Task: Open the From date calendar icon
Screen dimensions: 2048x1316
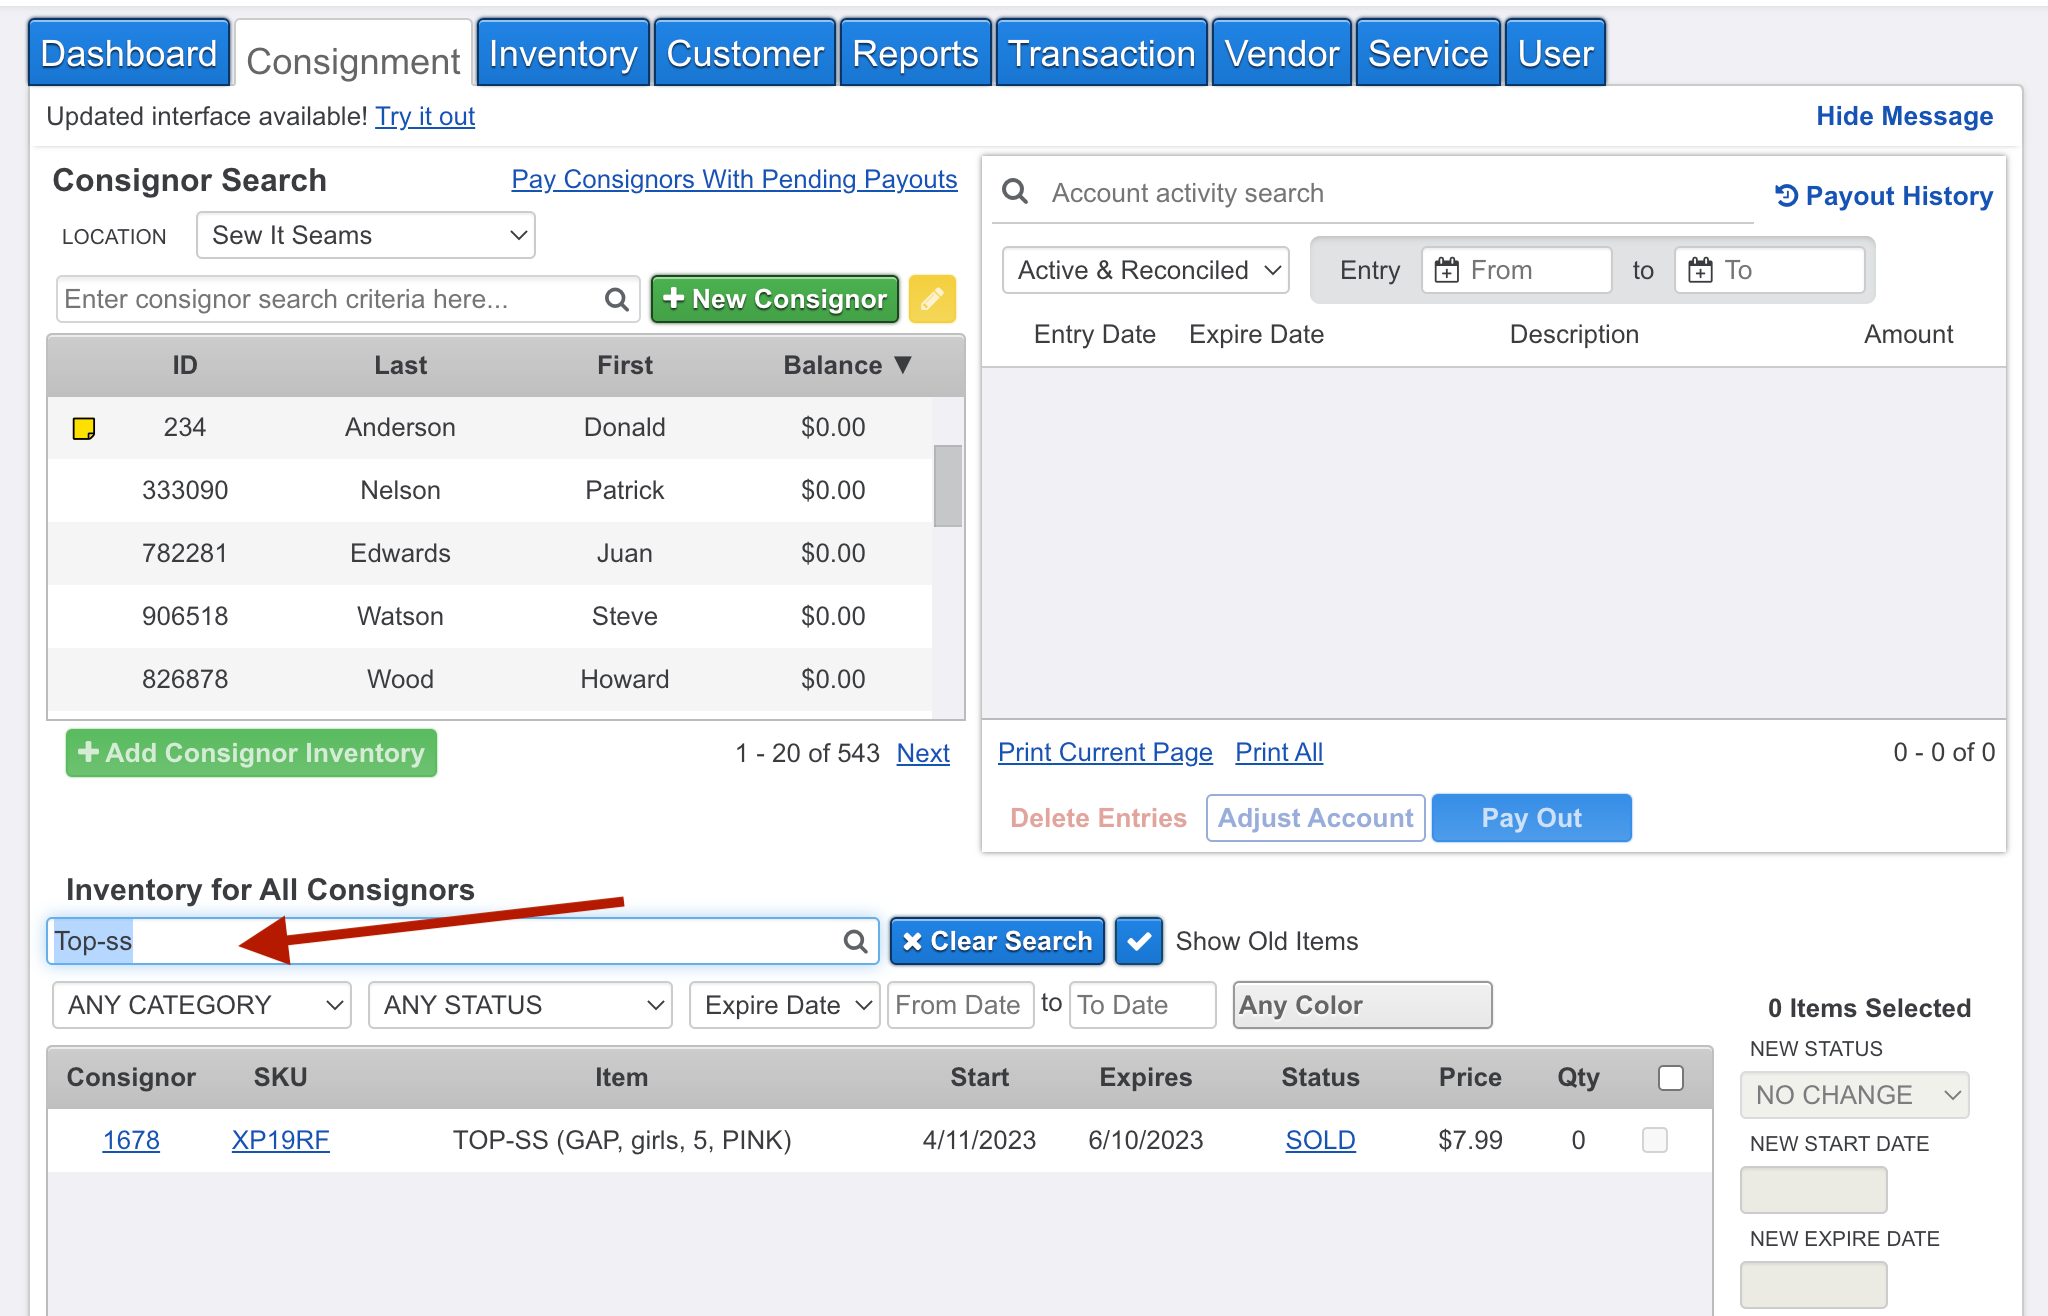Action: 1446,270
